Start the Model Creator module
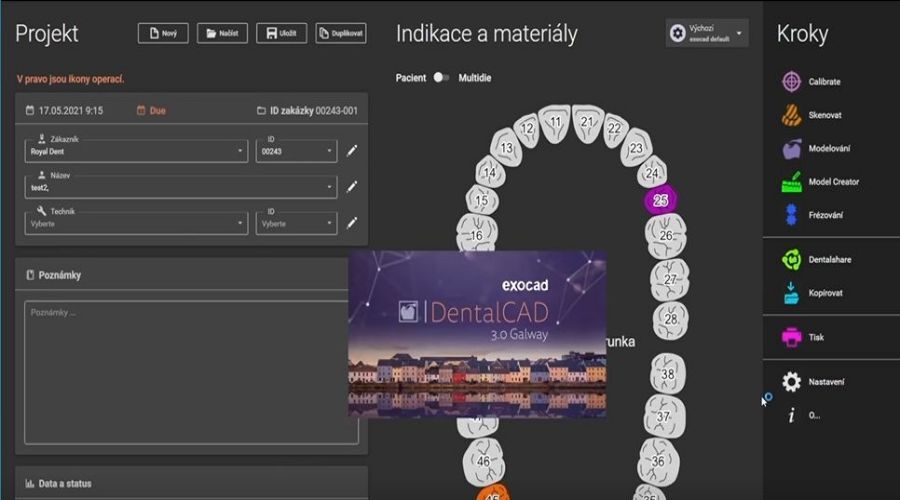The width and height of the screenshot is (900, 500). coord(791,182)
